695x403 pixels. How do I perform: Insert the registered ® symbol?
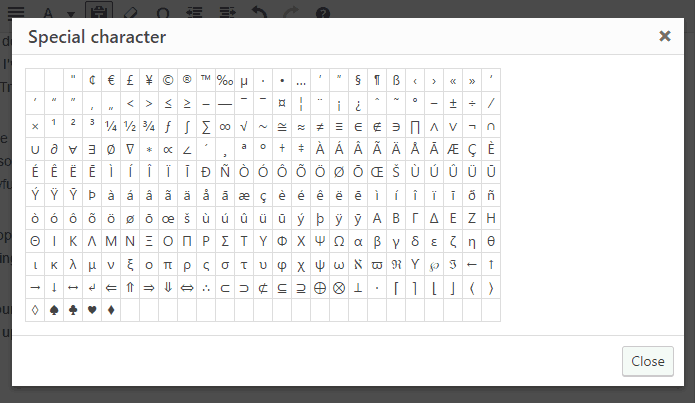click(x=187, y=80)
